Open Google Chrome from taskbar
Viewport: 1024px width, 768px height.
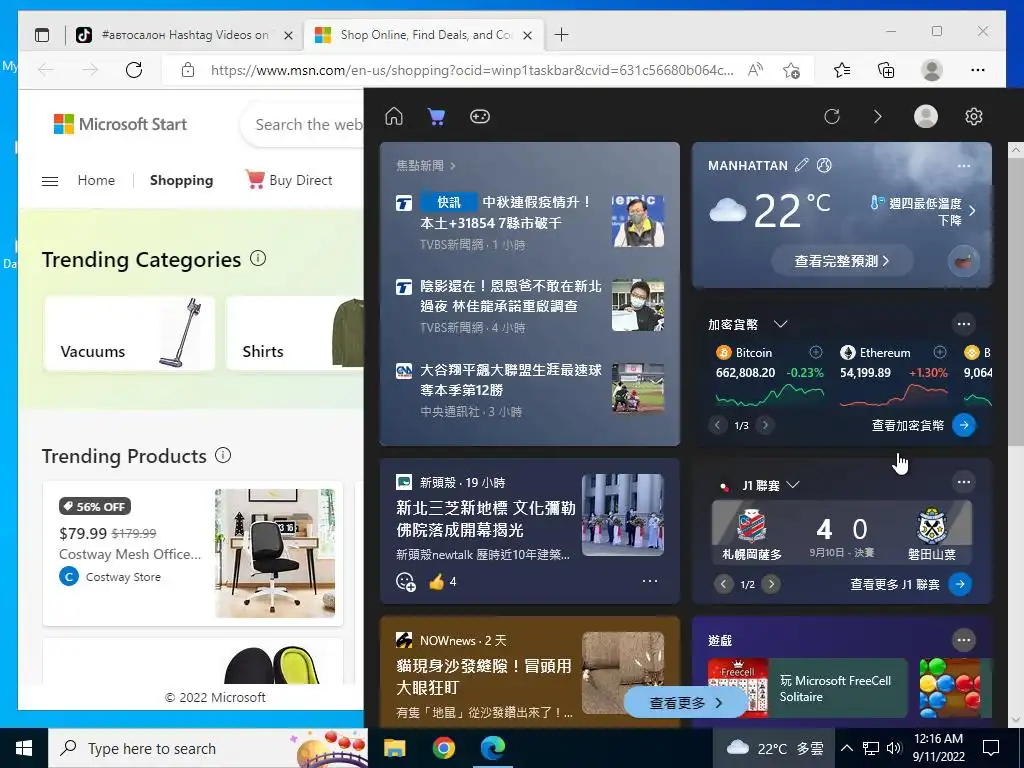pos(443,748)
